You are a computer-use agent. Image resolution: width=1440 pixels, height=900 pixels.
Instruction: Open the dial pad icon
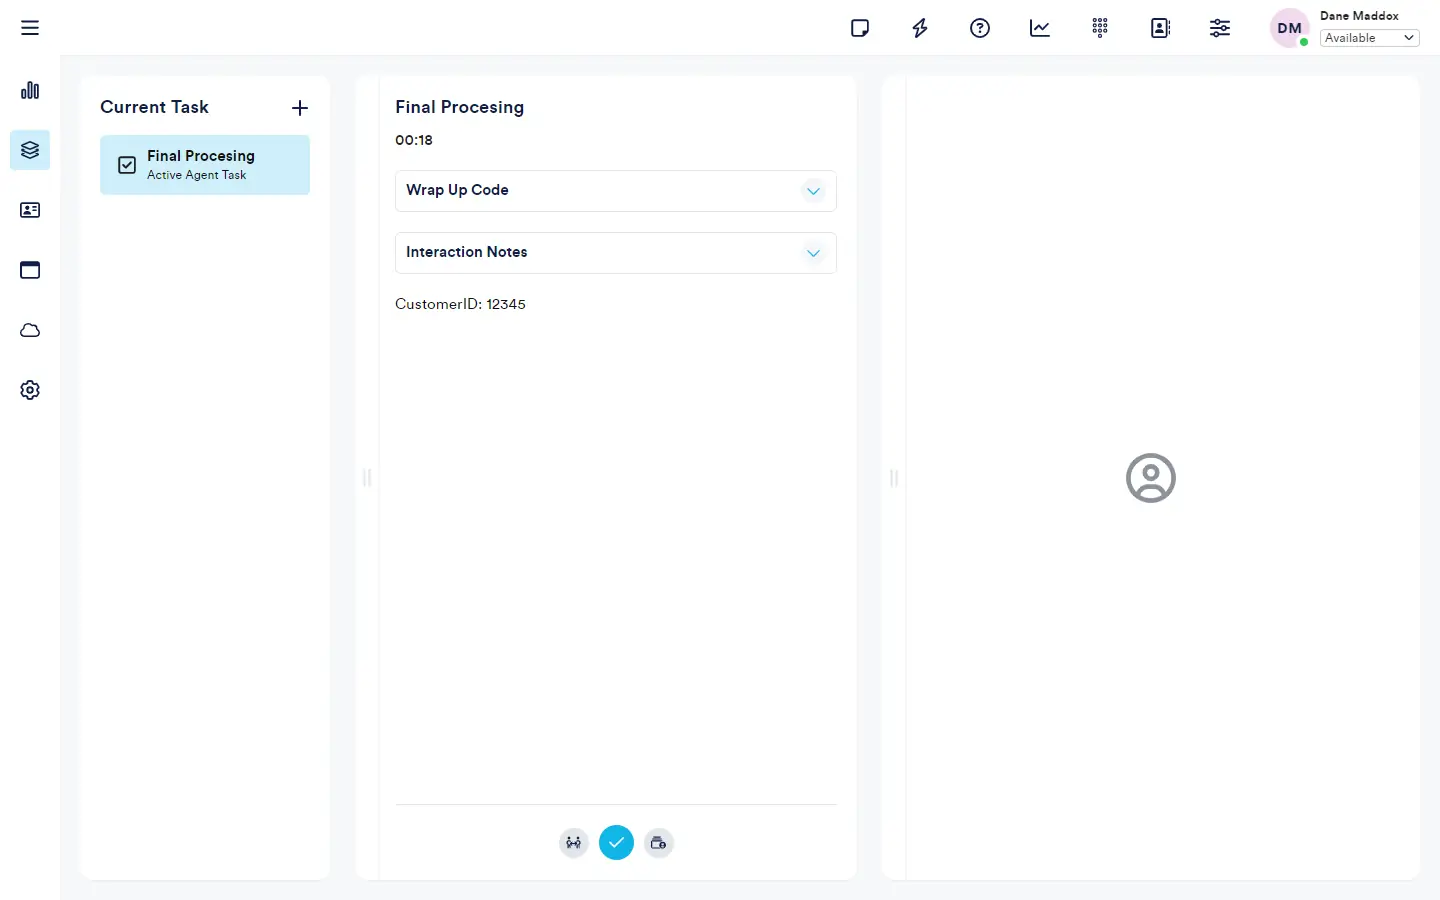[1100, 28]
